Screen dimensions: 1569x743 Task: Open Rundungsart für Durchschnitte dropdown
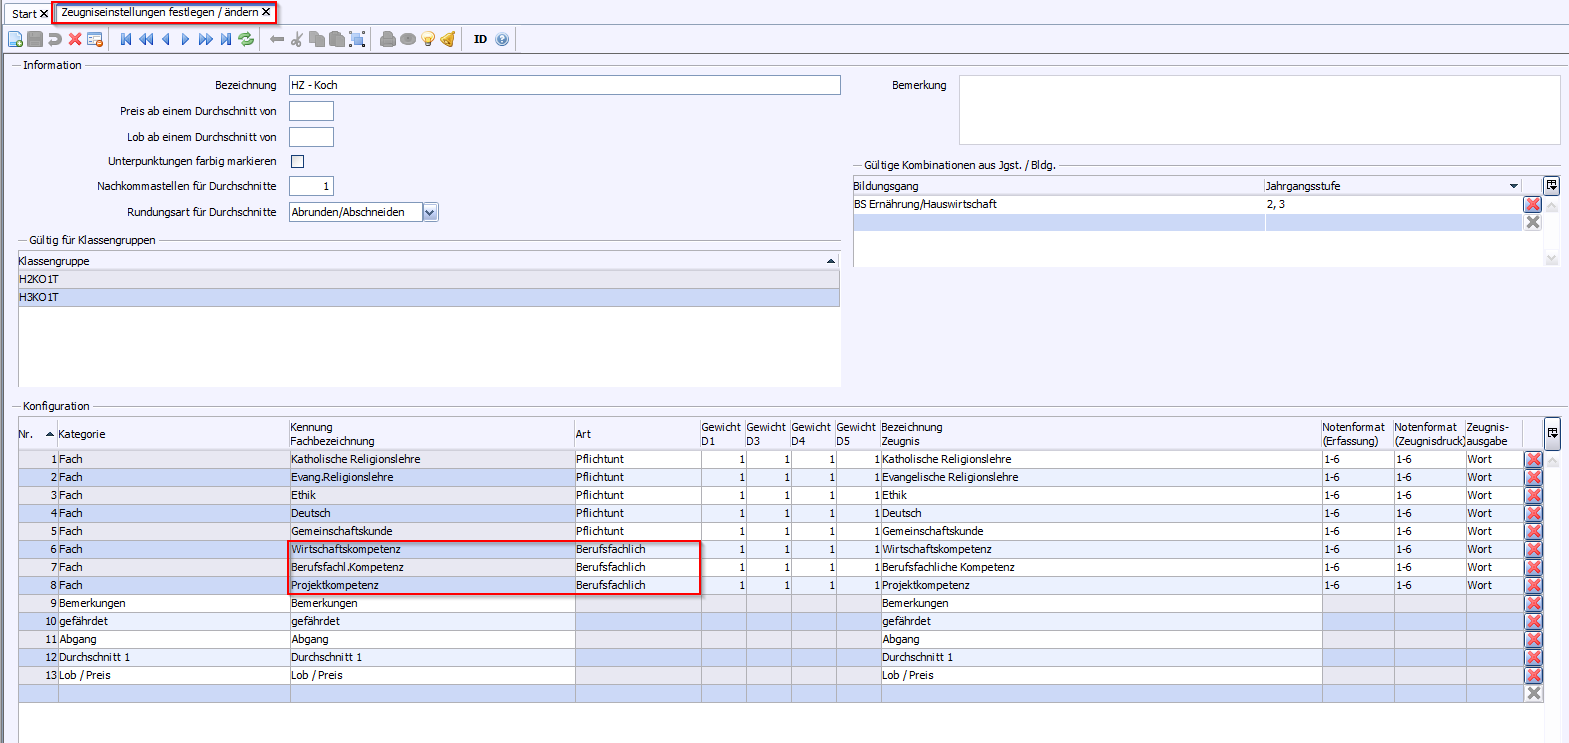coord(430,212)
